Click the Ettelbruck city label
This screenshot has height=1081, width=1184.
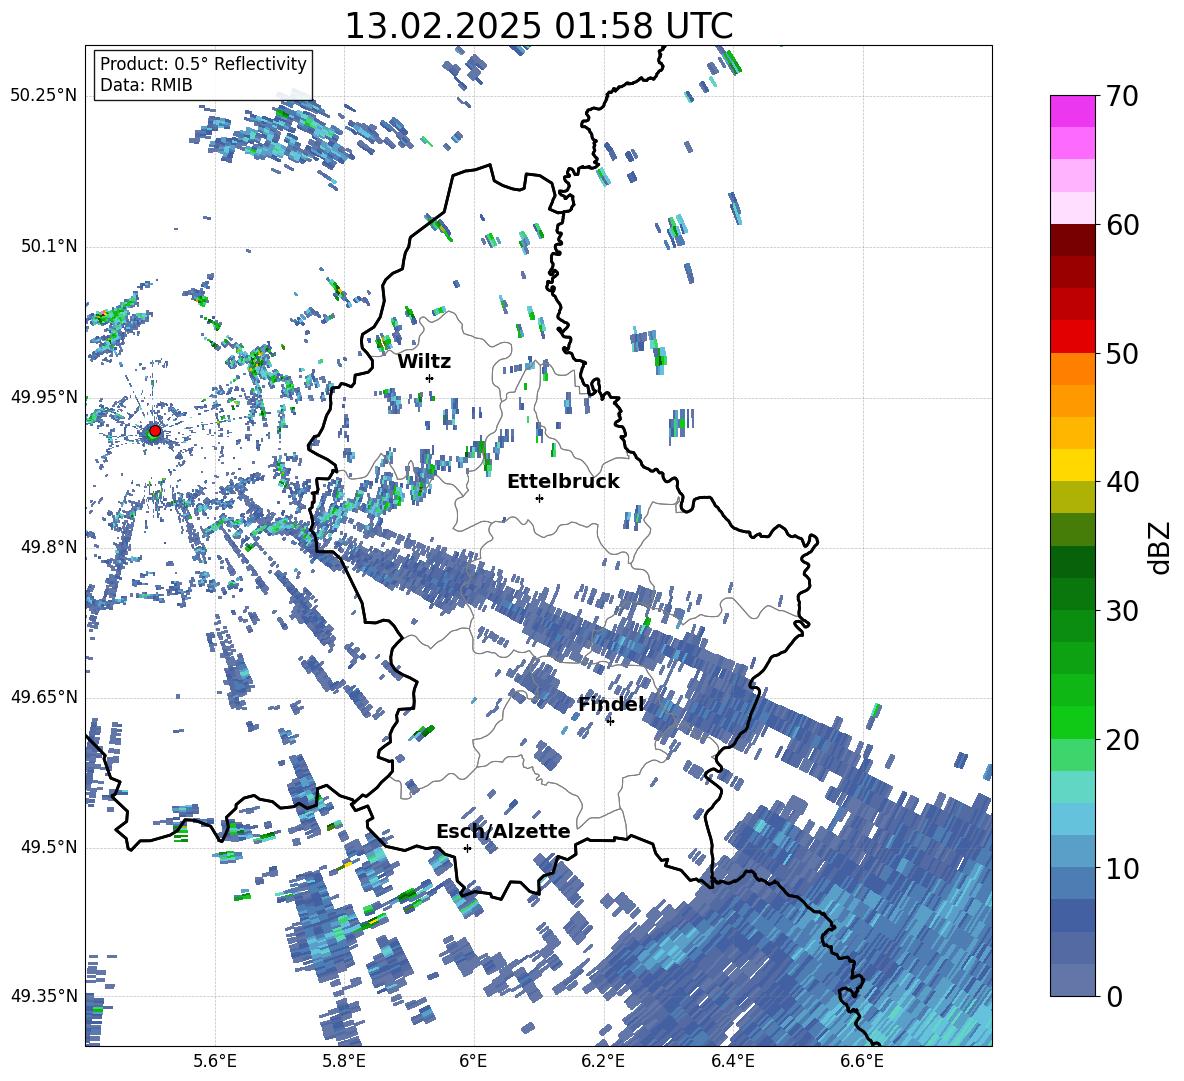563,482
